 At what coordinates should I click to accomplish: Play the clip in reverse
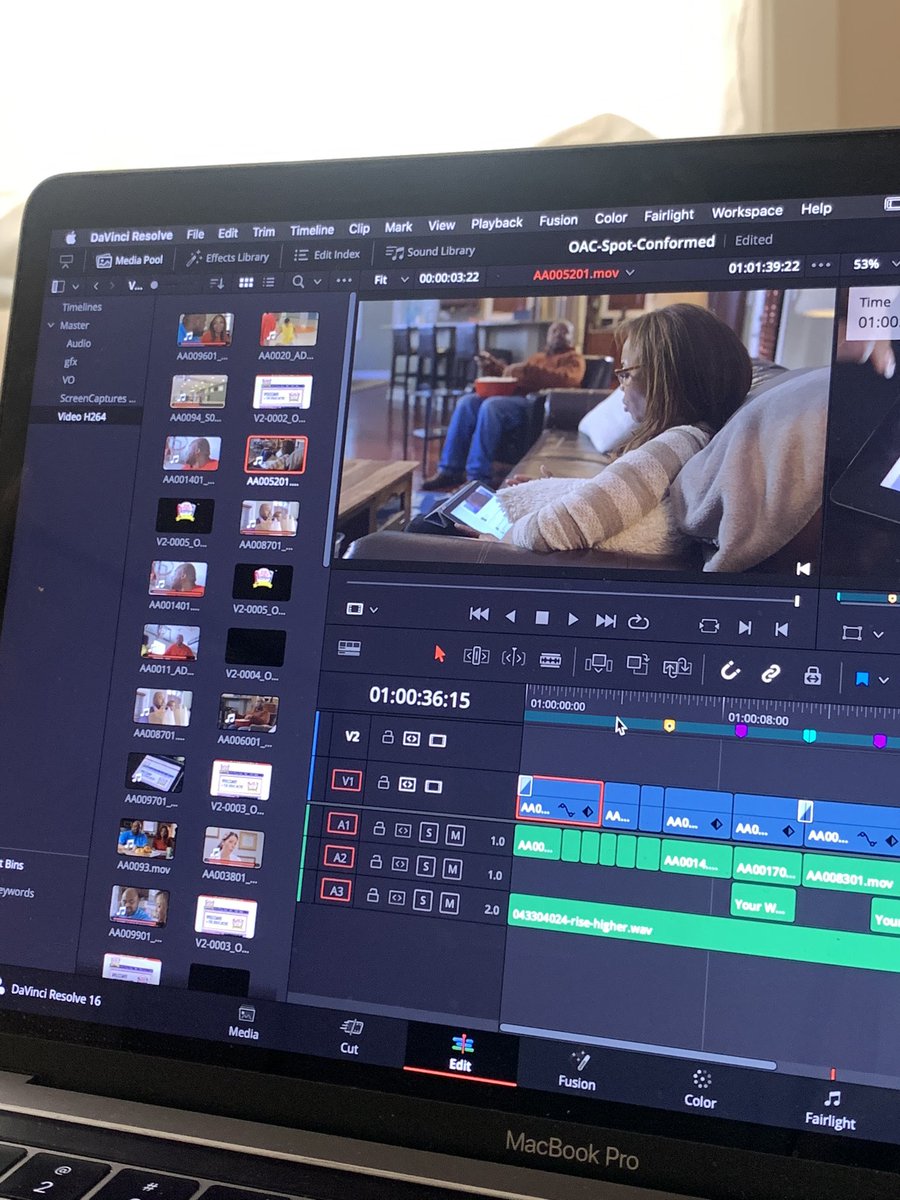(510, 618)
